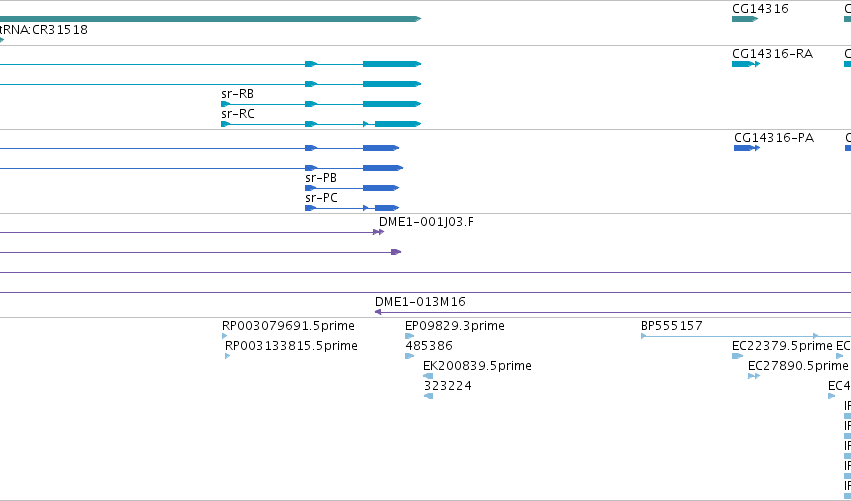Image resolution: width=851 pixels, height=501 pixels.
Task: Click the RP003133815.5prime arrow marker
Action: 227,356
